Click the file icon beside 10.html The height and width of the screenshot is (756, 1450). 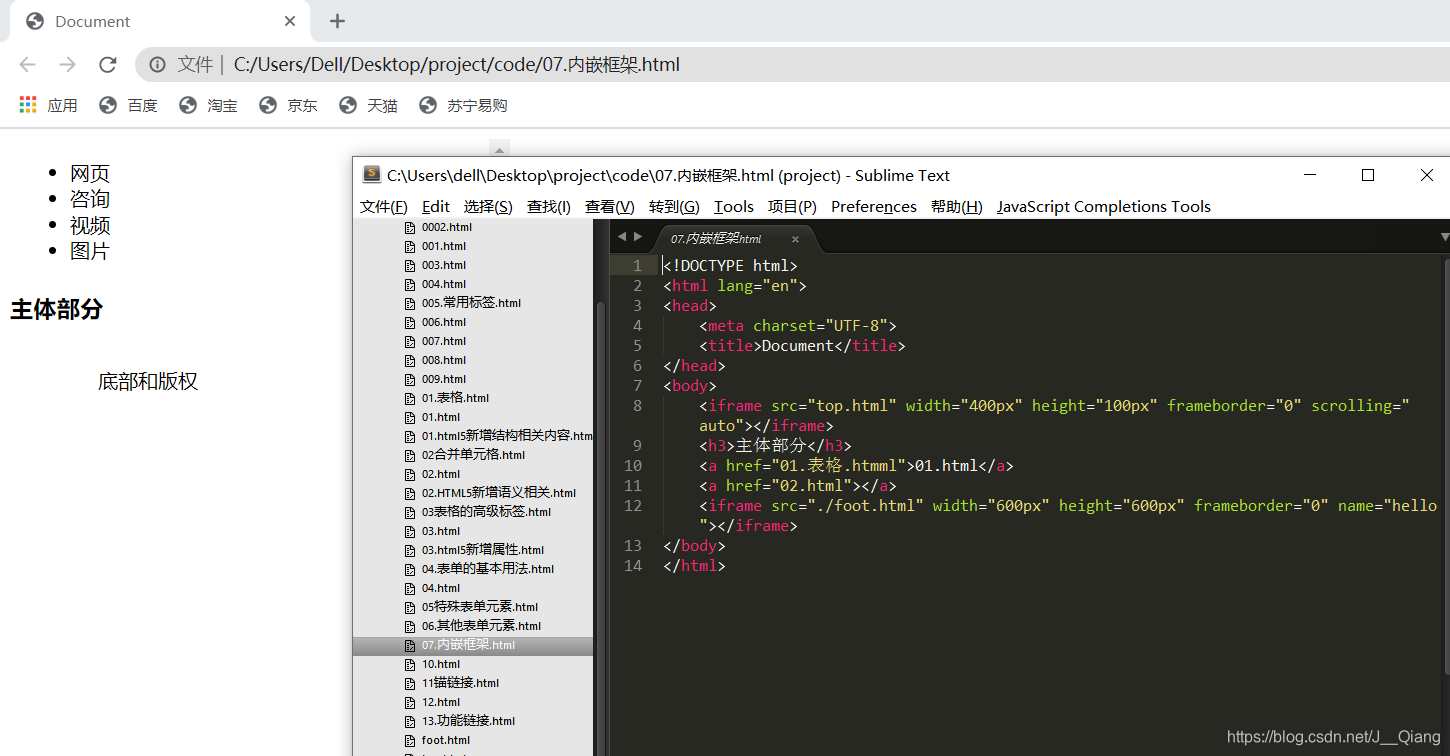(409, 664)
